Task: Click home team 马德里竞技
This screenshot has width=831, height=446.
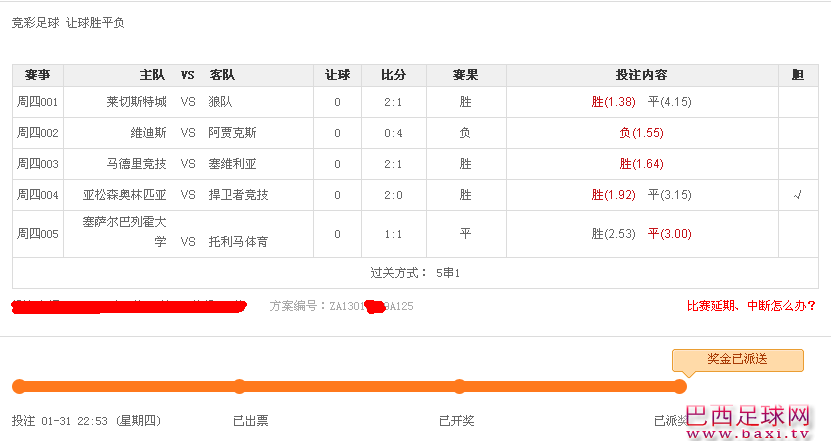Action: tap(136, 164)
